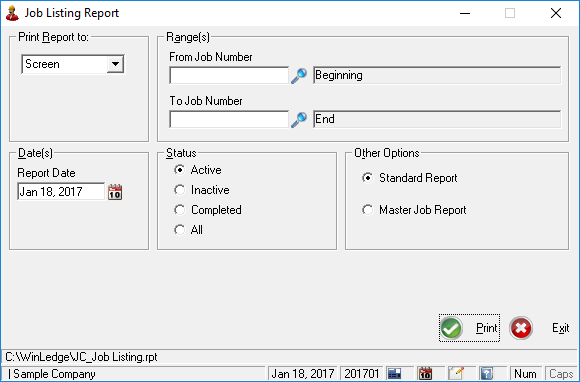Click the notepad icon in status bar
The width and height of the screenshot is (580, 382).
456,373
